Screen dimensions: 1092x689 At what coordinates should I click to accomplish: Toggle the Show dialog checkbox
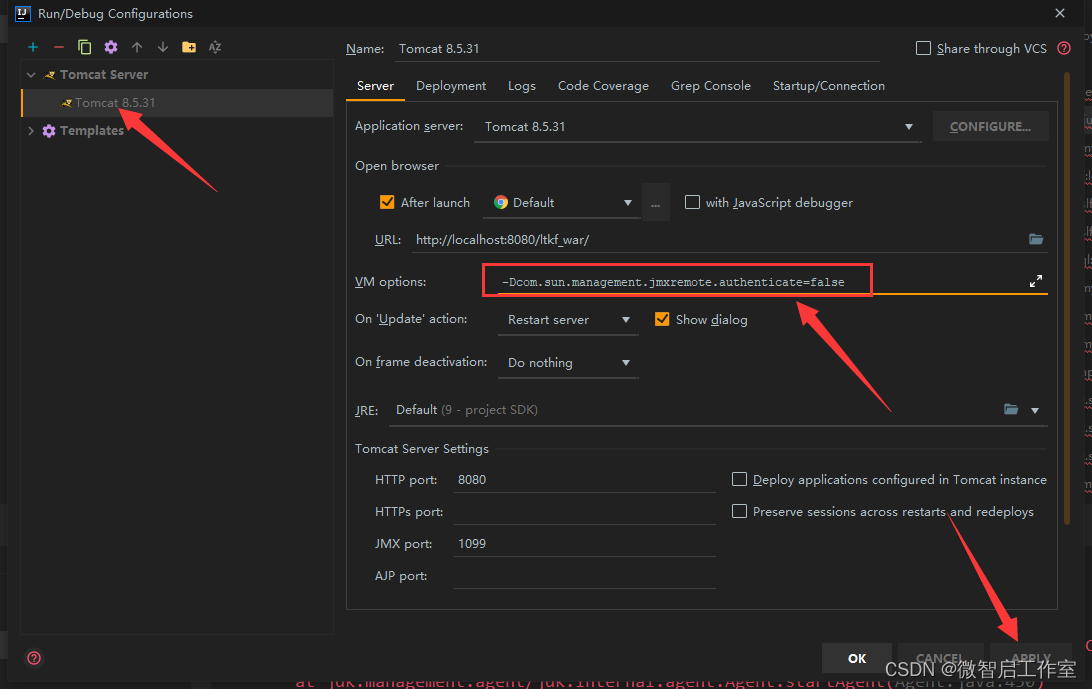click(x=662, y=319)
